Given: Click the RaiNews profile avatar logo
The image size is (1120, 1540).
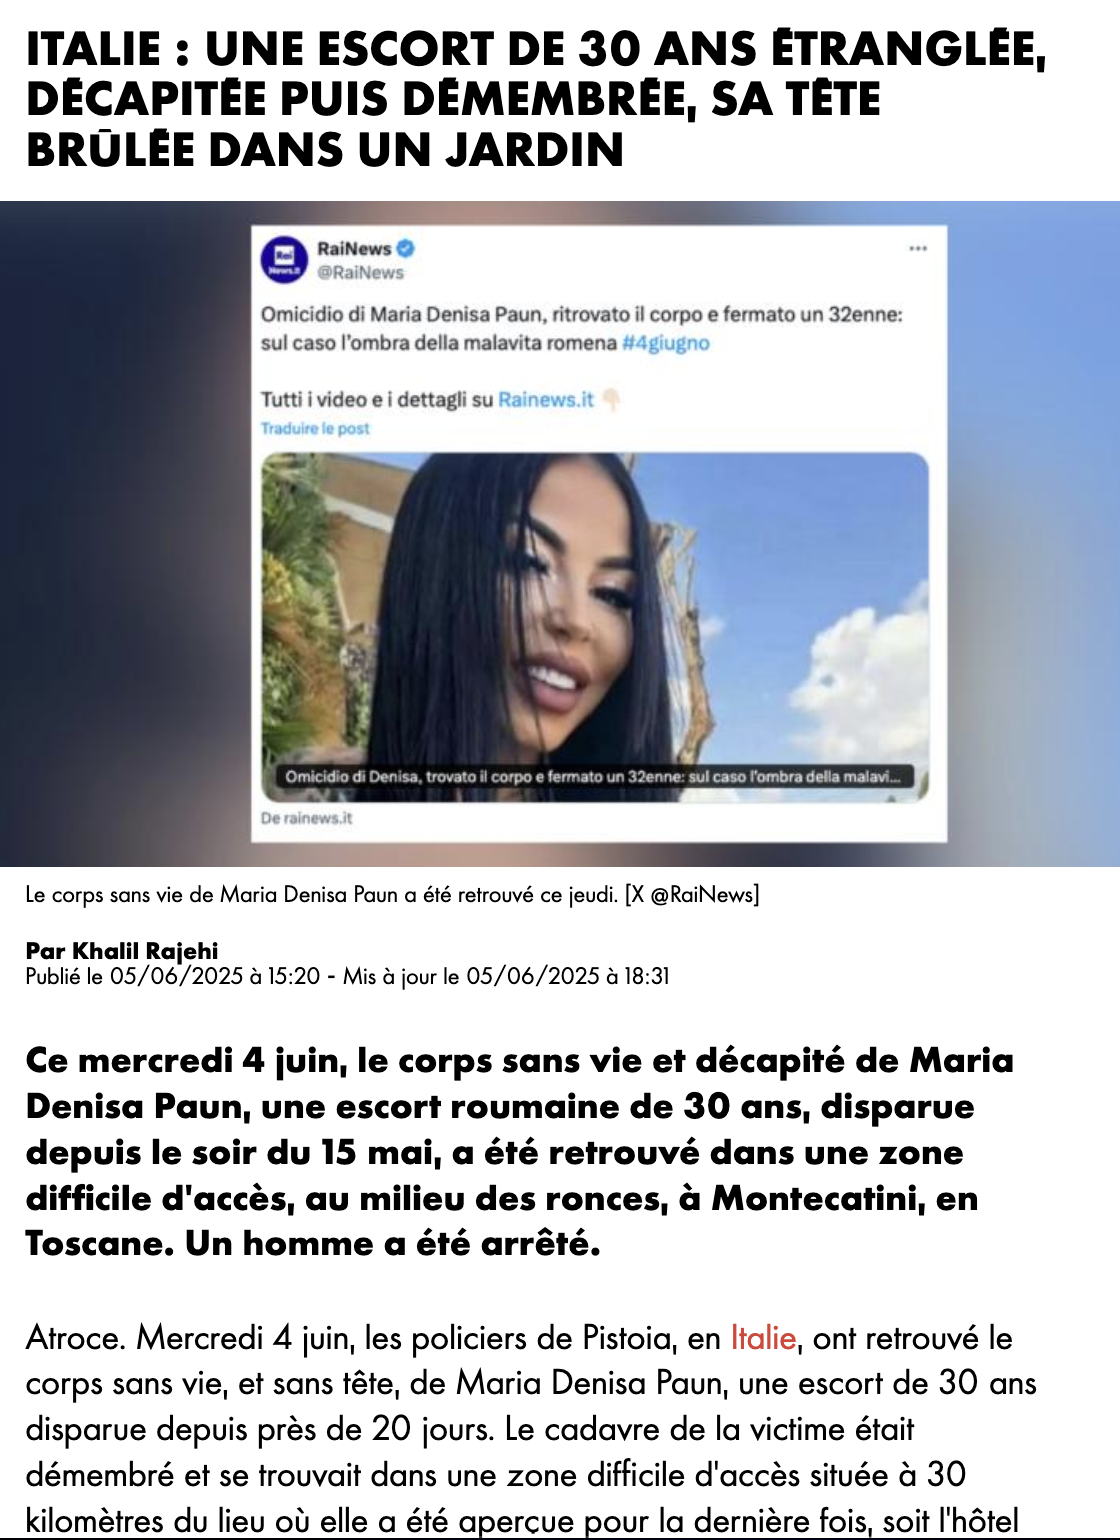Looking at the screenshot, I should [284, 258].
